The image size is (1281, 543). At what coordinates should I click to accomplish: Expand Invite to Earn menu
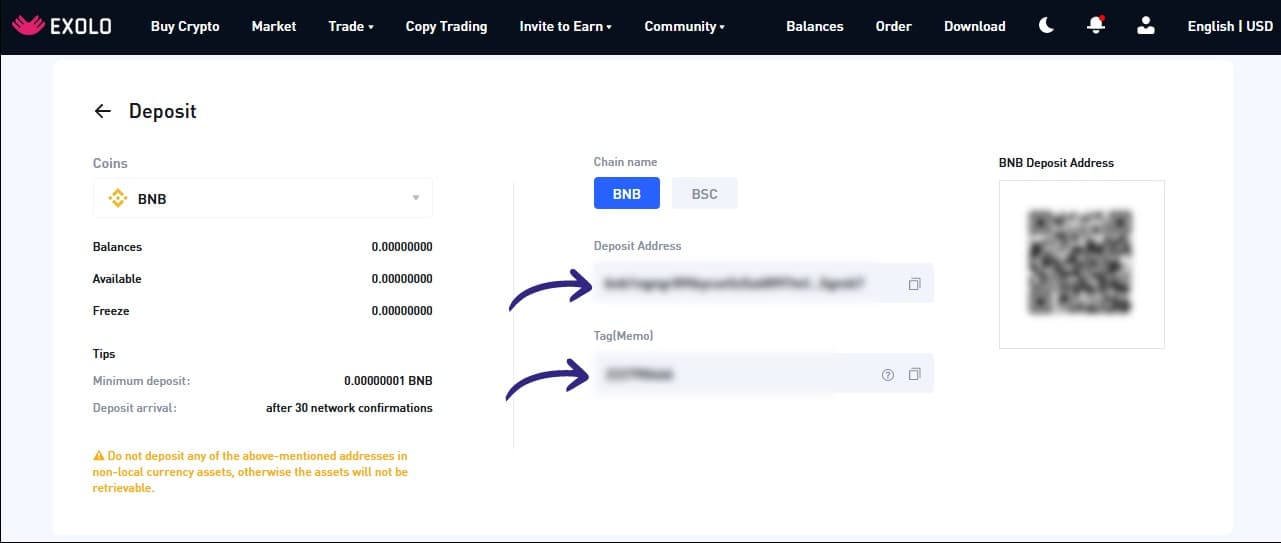[566, 26]
